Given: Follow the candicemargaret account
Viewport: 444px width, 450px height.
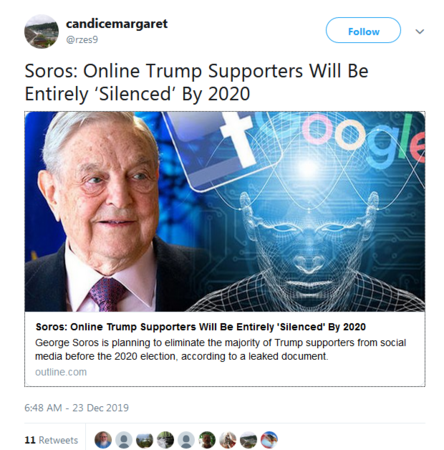Looking at the screenshot, I should 363,30.
